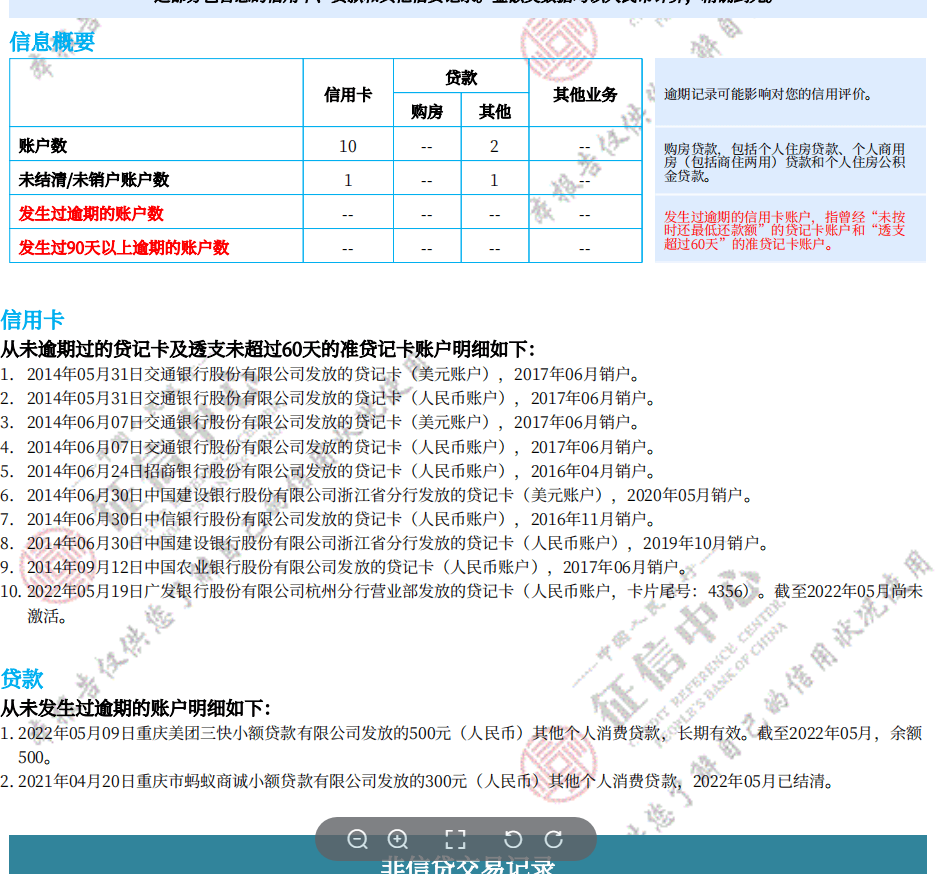This screenshot has width=935, height=874.
Task: Click the heading 从未逾期过的贷记卡及透支未超过60天的准贷记卡账户明细如下
Action: [268, 349]
